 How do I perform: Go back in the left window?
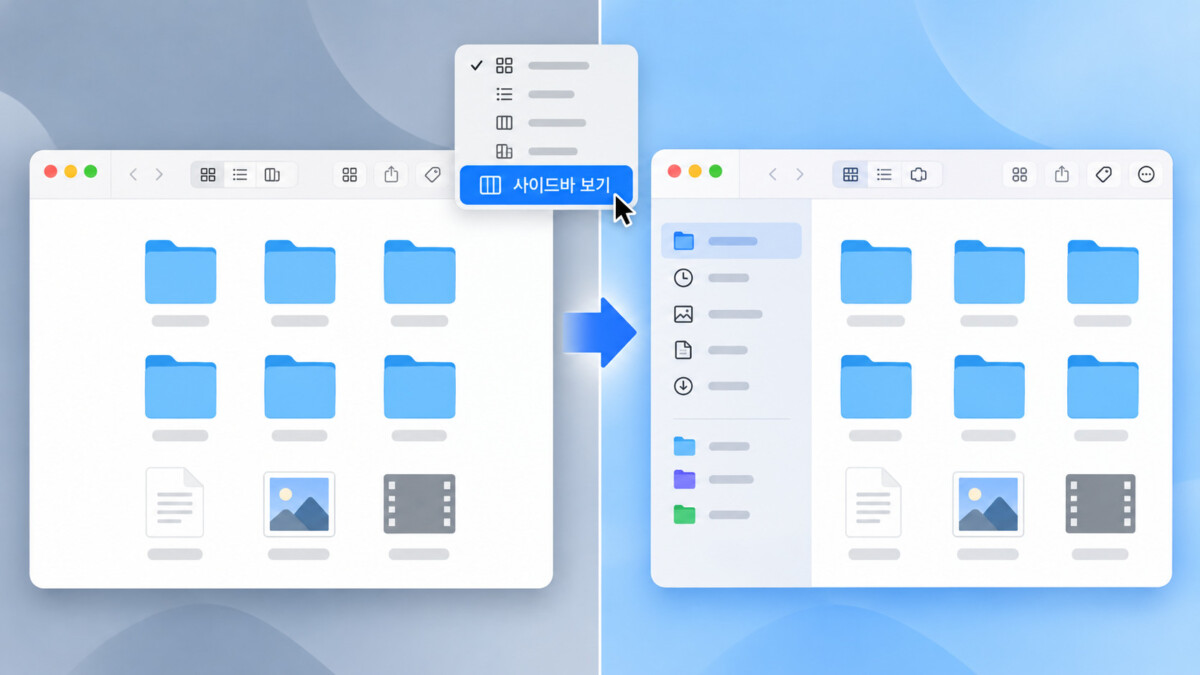pyautogui.click(x=133, y=175)
